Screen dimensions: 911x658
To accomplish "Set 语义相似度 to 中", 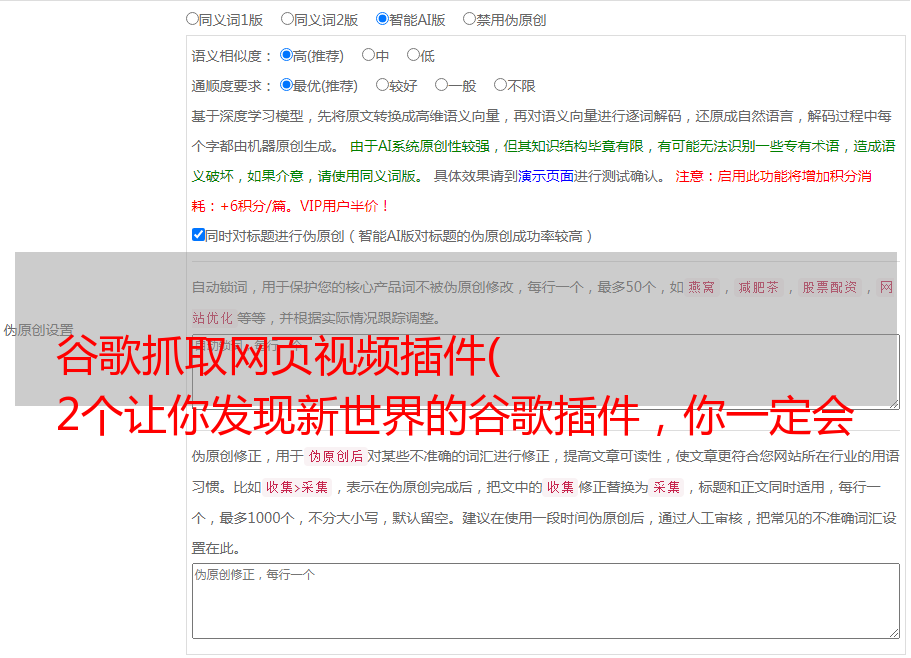I will 368,55.
